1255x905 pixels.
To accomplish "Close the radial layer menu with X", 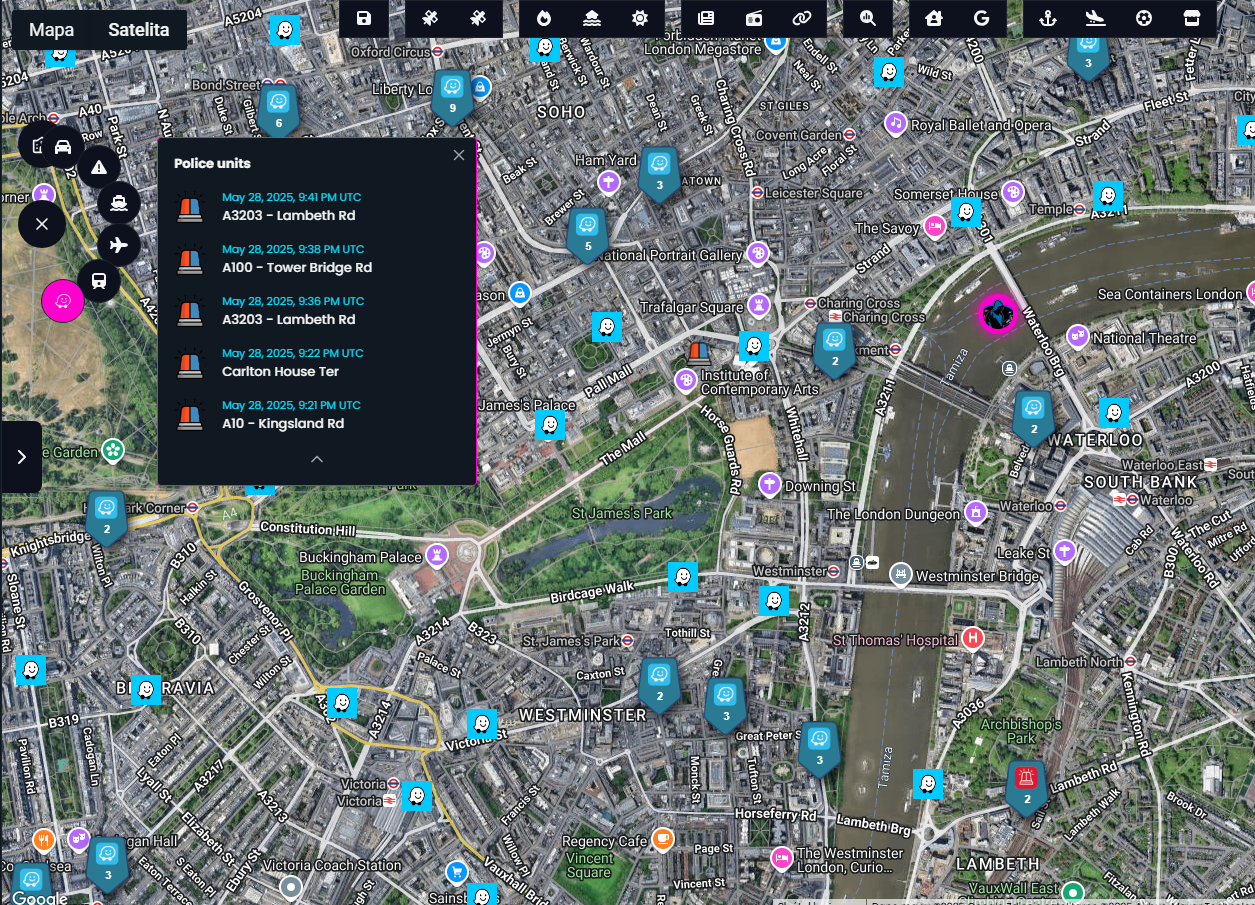I will pyautogui.click(x=42, y=224).
